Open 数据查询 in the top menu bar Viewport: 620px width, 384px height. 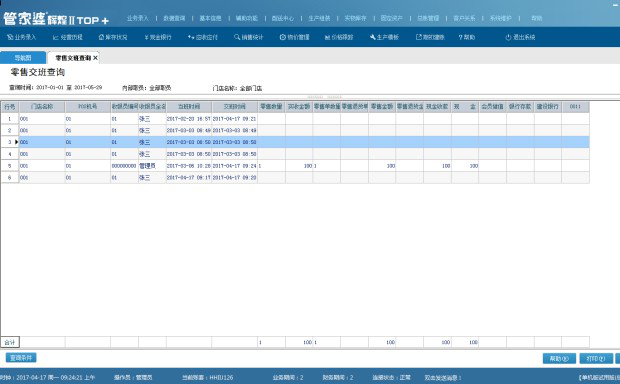click(174, 18)
